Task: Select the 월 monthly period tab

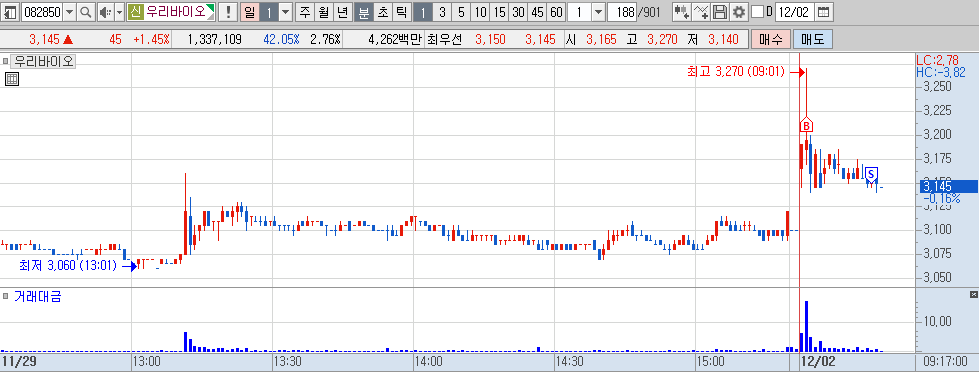Action: 323,12
